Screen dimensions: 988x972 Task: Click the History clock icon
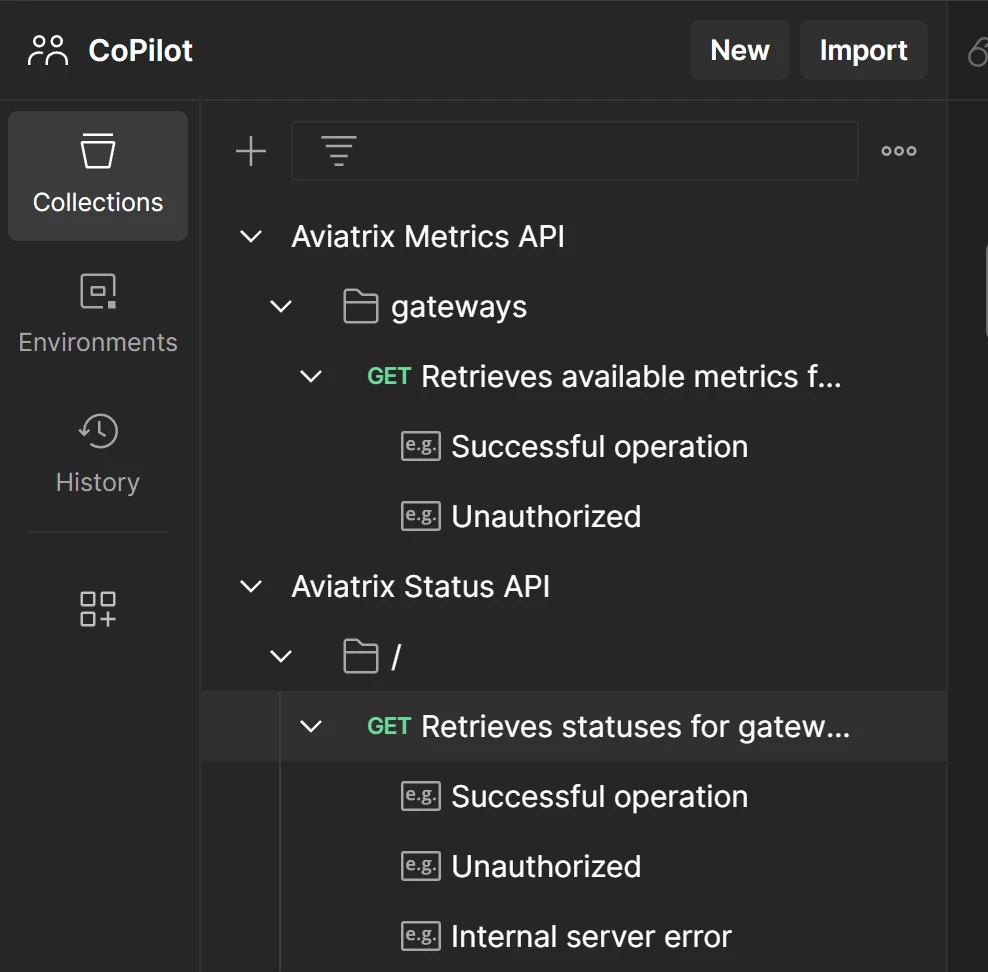tap(98, 431)
